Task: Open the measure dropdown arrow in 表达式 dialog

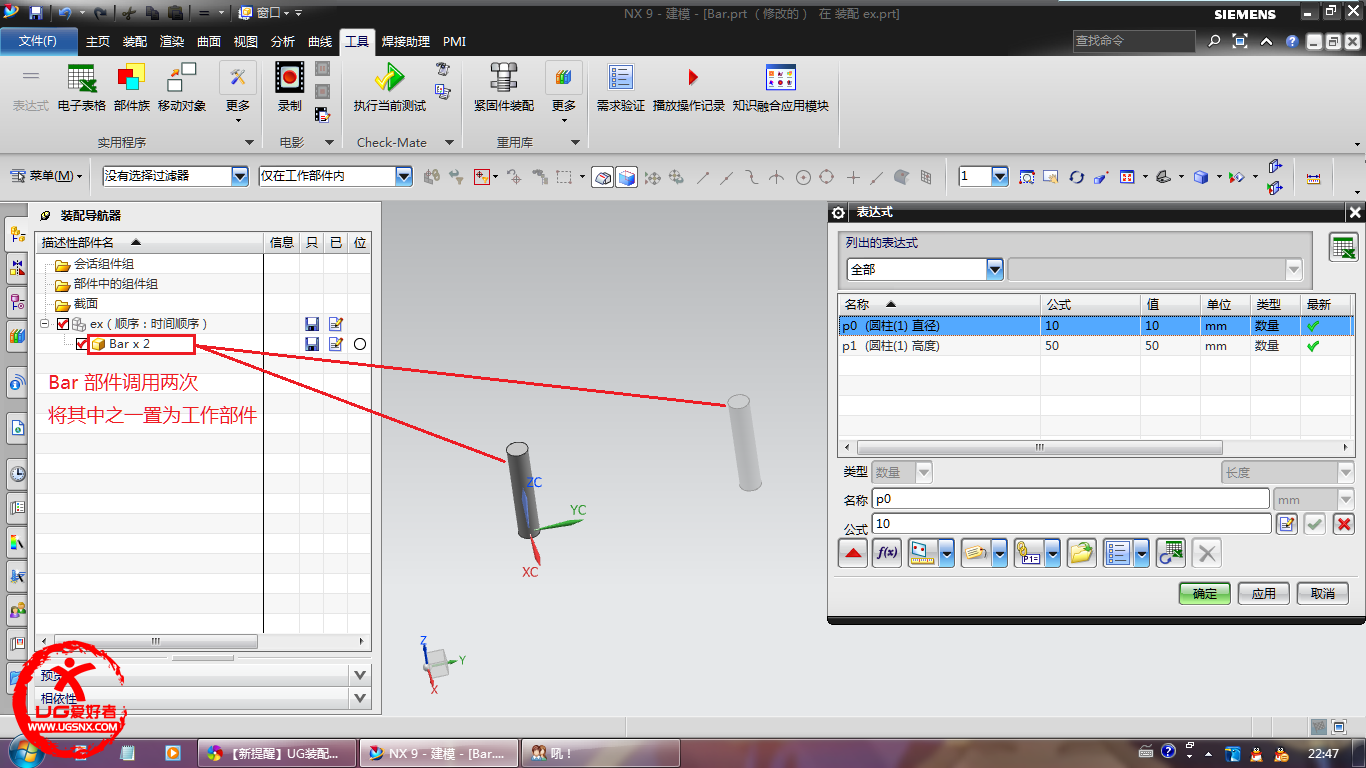Action: [946, 553]
